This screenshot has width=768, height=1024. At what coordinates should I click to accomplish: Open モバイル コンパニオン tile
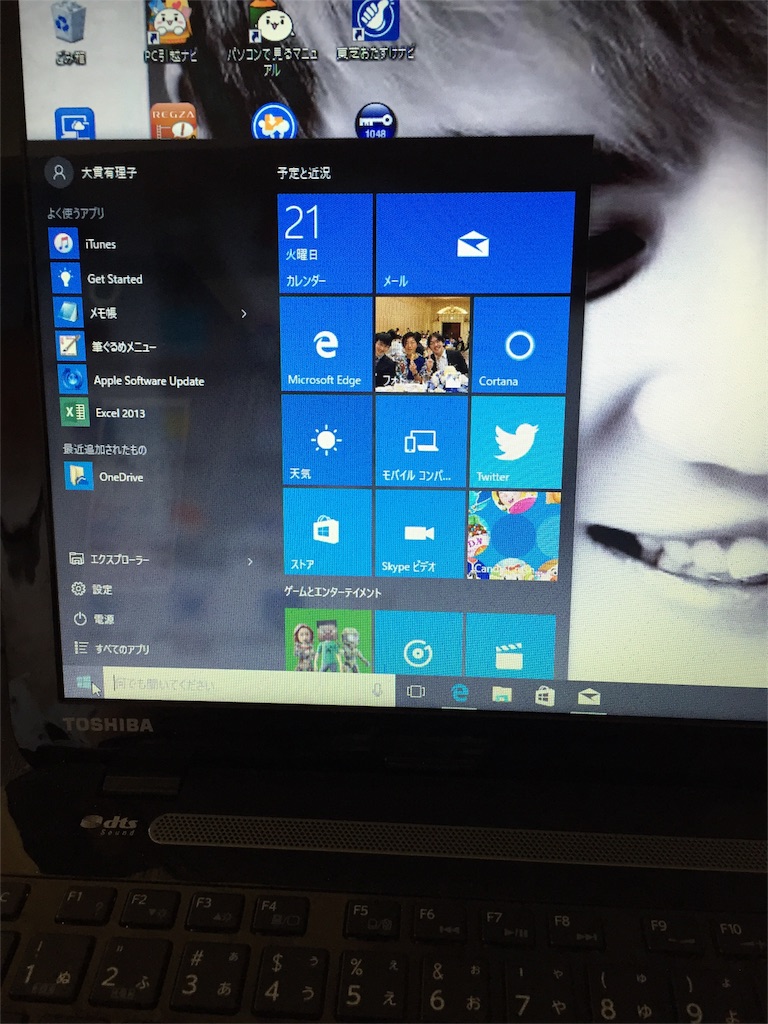coord(421,442)
